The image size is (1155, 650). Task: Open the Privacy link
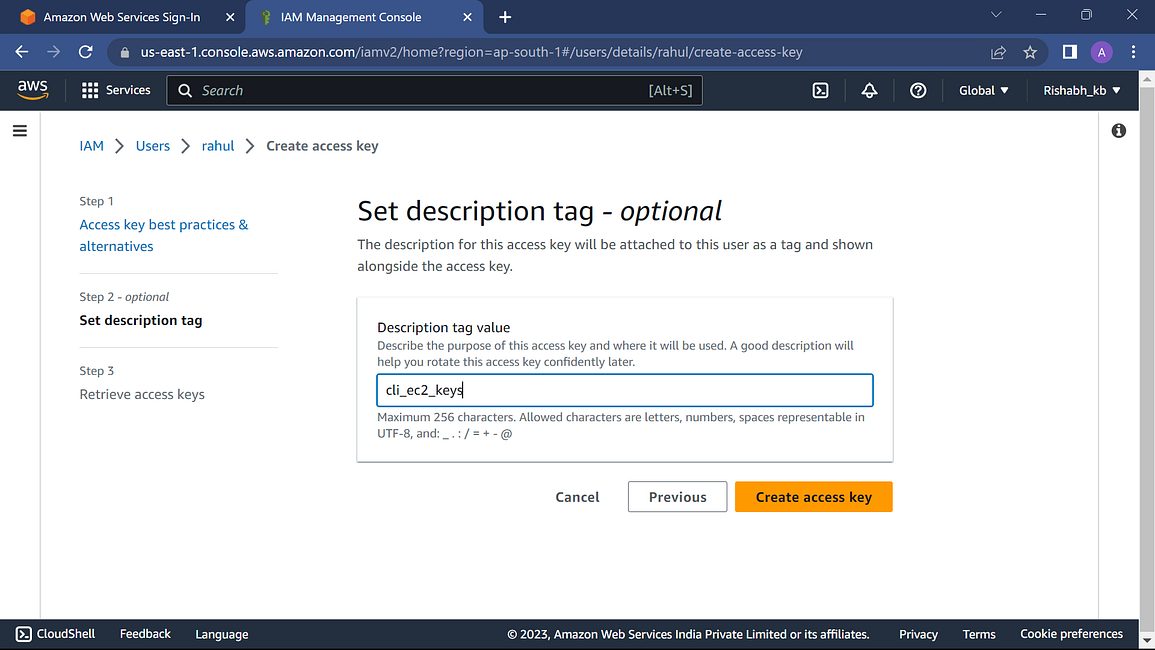919,634
